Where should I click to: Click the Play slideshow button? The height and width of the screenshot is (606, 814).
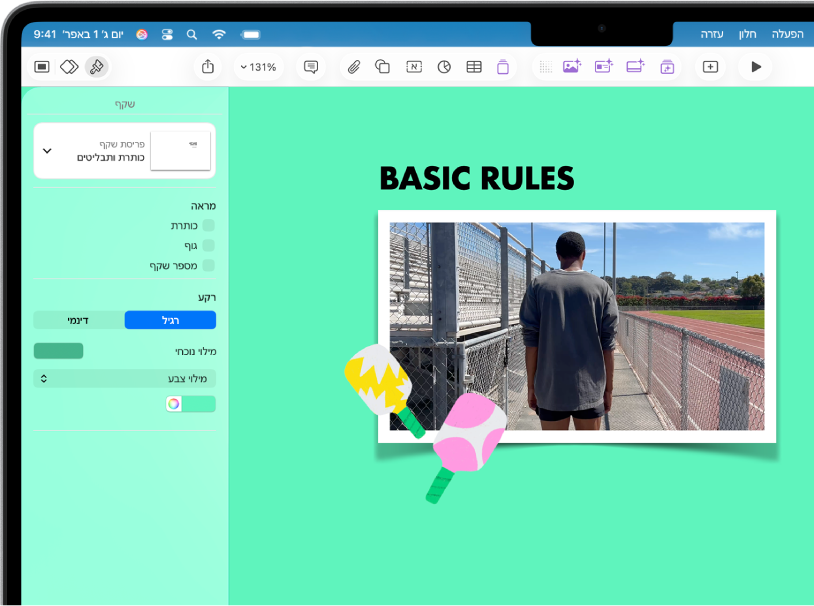(x=756, y=67)
